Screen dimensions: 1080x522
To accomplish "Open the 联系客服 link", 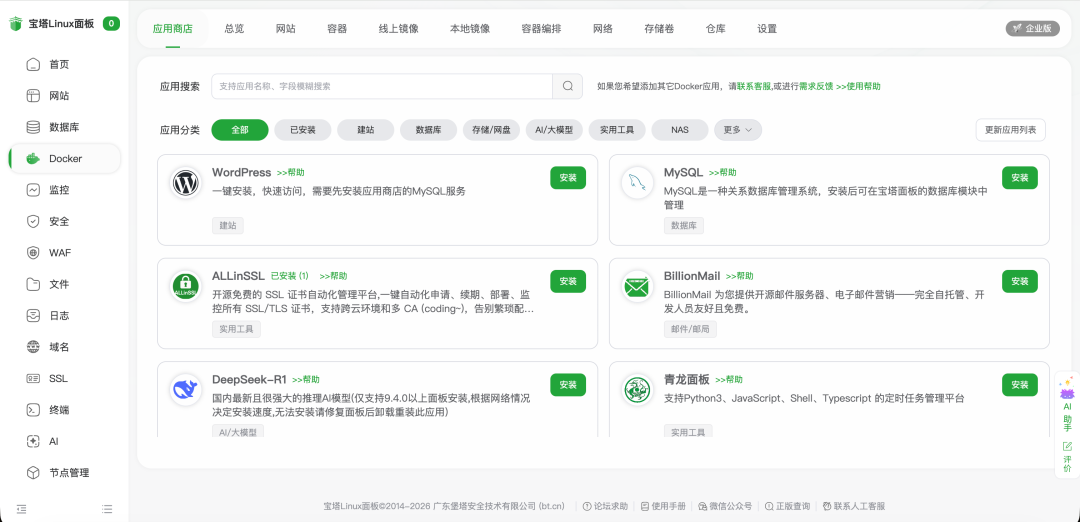I will click(754, 87).
